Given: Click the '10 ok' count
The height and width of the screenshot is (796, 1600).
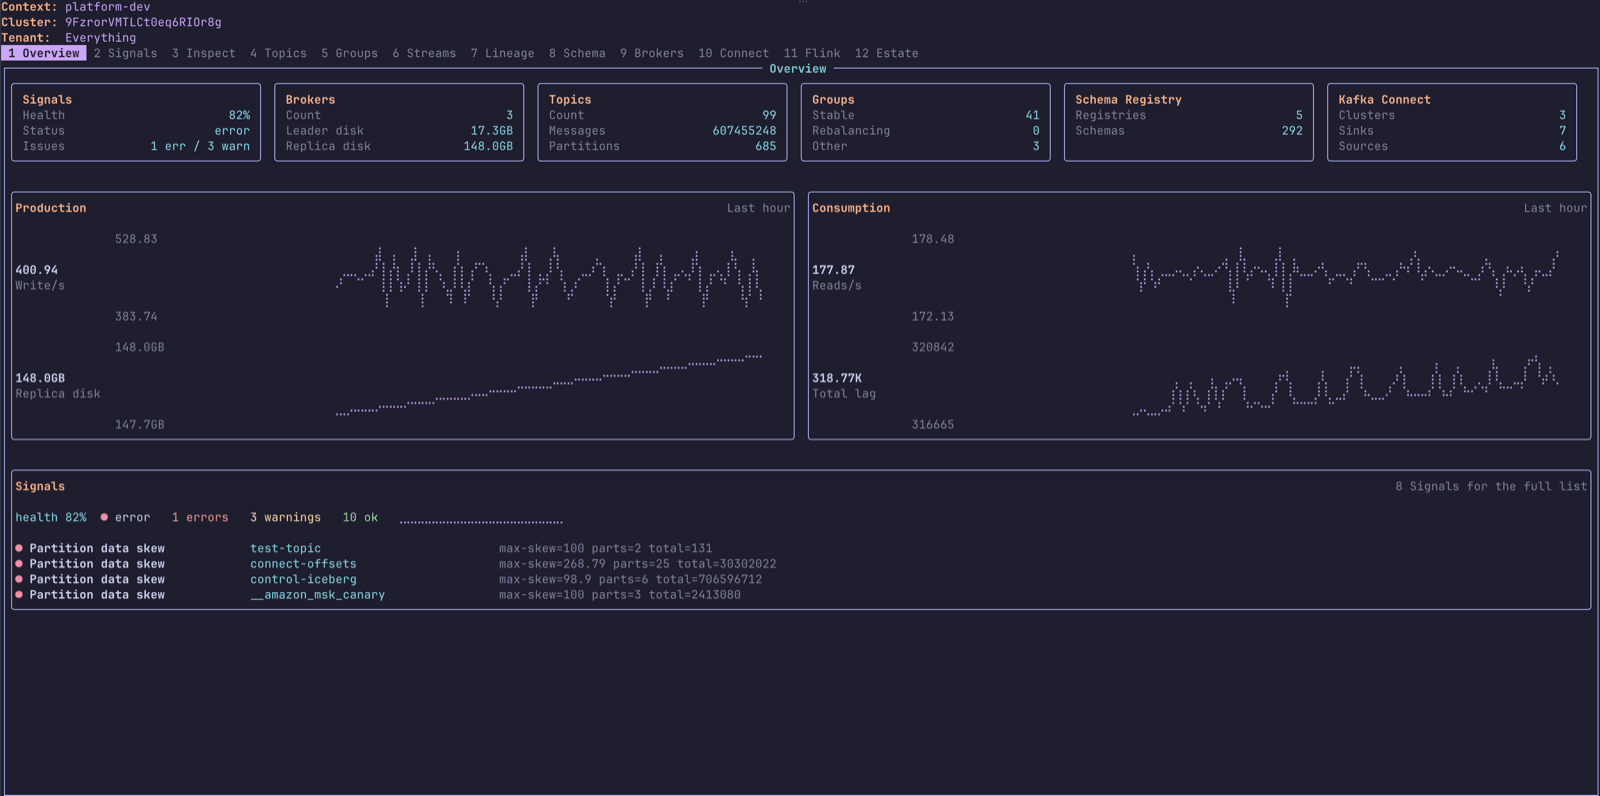Looking at the screenshot, I should click(x=360, y=517).
